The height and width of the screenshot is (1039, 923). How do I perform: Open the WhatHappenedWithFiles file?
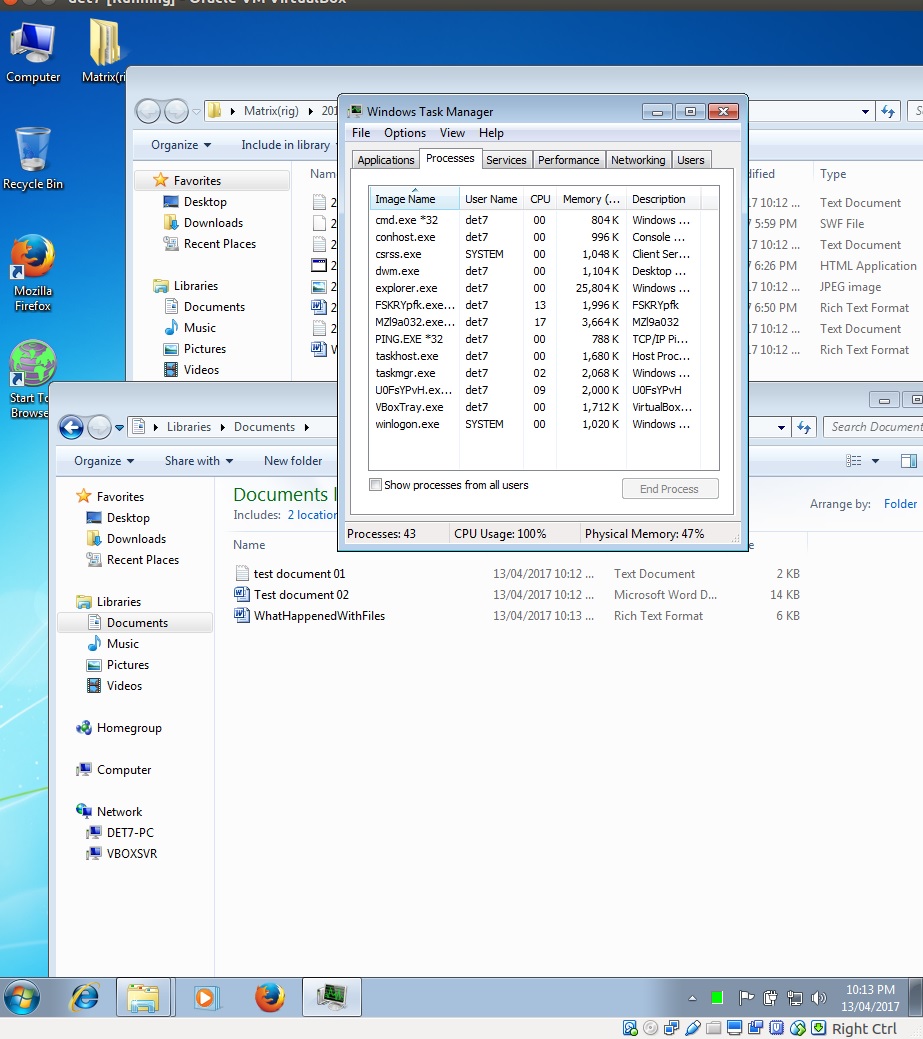point(319,616)
